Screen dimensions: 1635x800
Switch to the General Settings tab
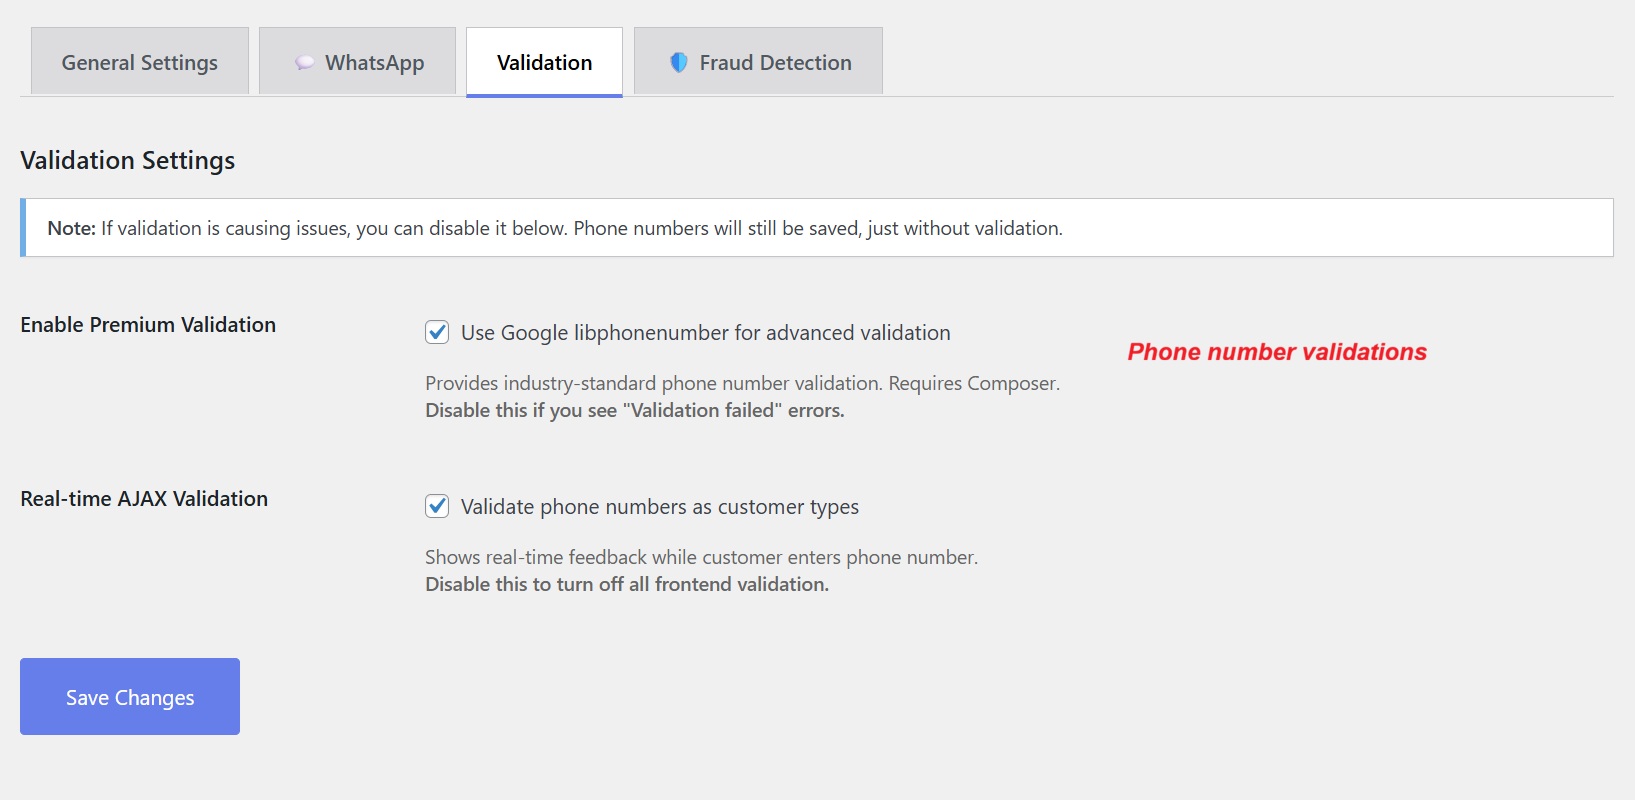click(x=139, y=61)
